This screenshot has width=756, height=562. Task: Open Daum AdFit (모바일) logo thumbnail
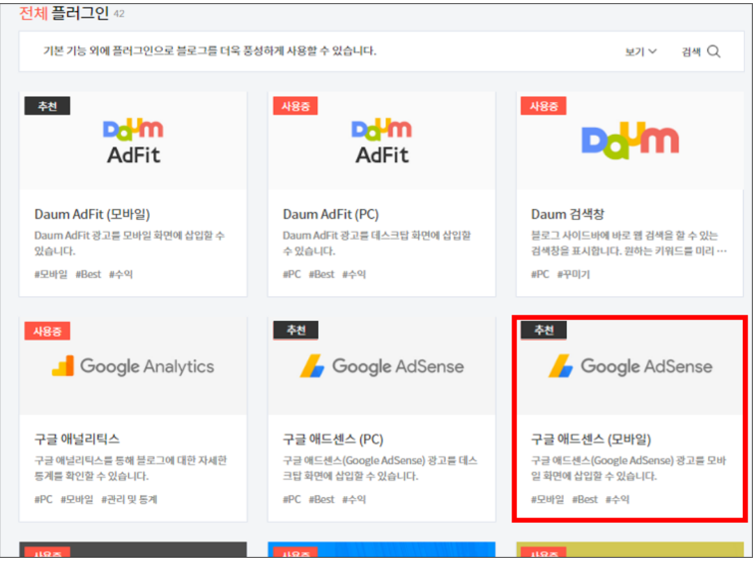coord(133,141)
